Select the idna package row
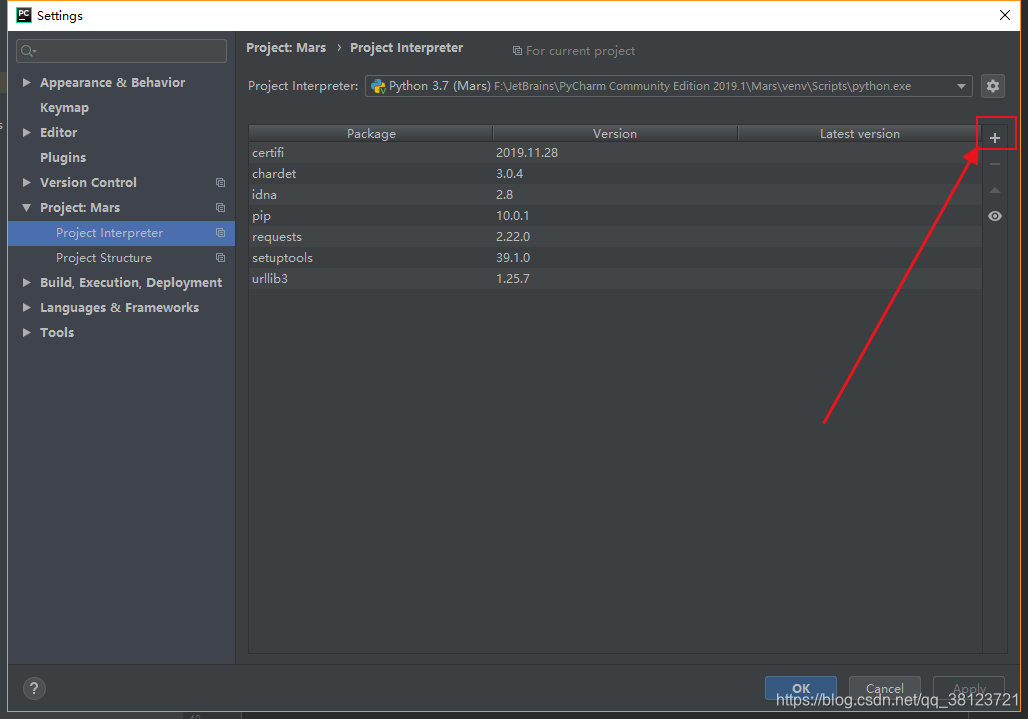Image resolution: width=1028 pixels, height=719 pixels. (x=615, y=195)
